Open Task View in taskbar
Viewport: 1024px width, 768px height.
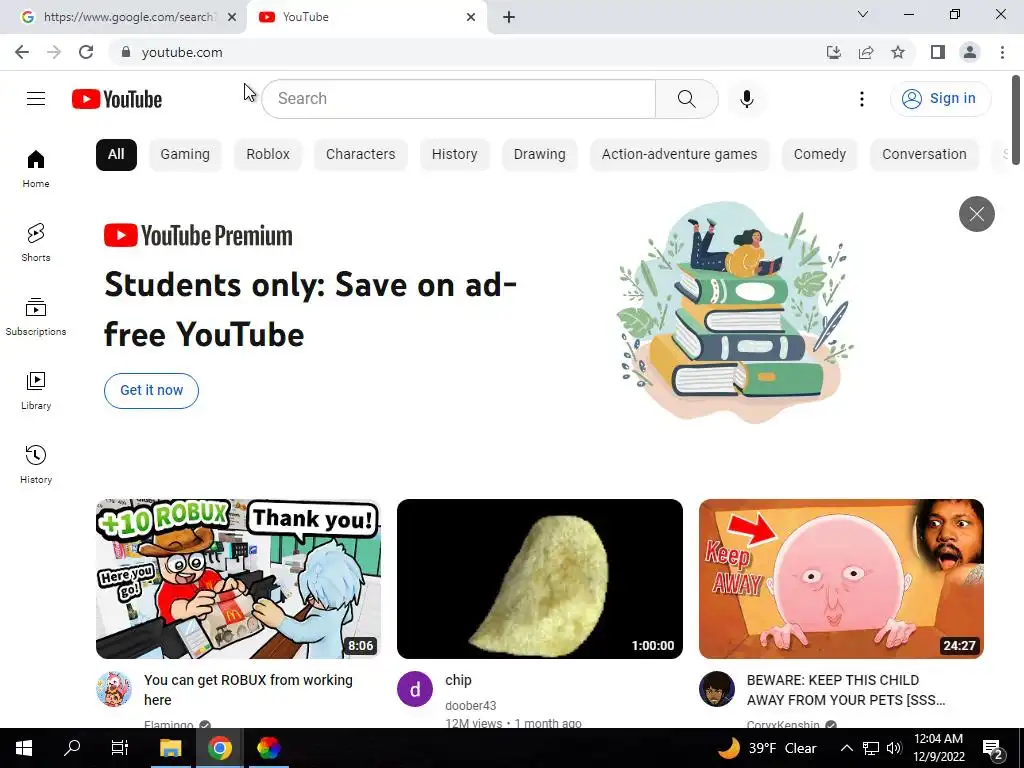point(120,748)
